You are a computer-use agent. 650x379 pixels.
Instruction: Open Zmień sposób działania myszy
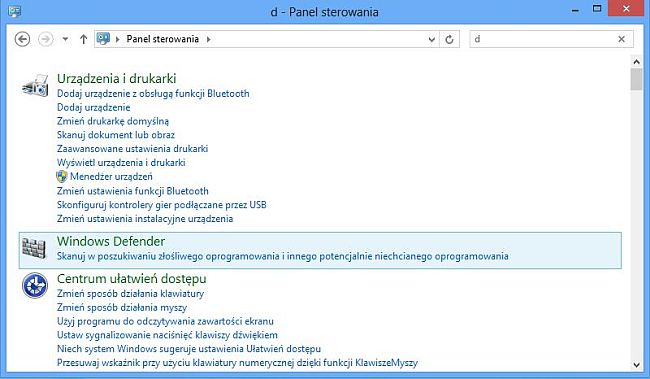[x=122, y=308]
